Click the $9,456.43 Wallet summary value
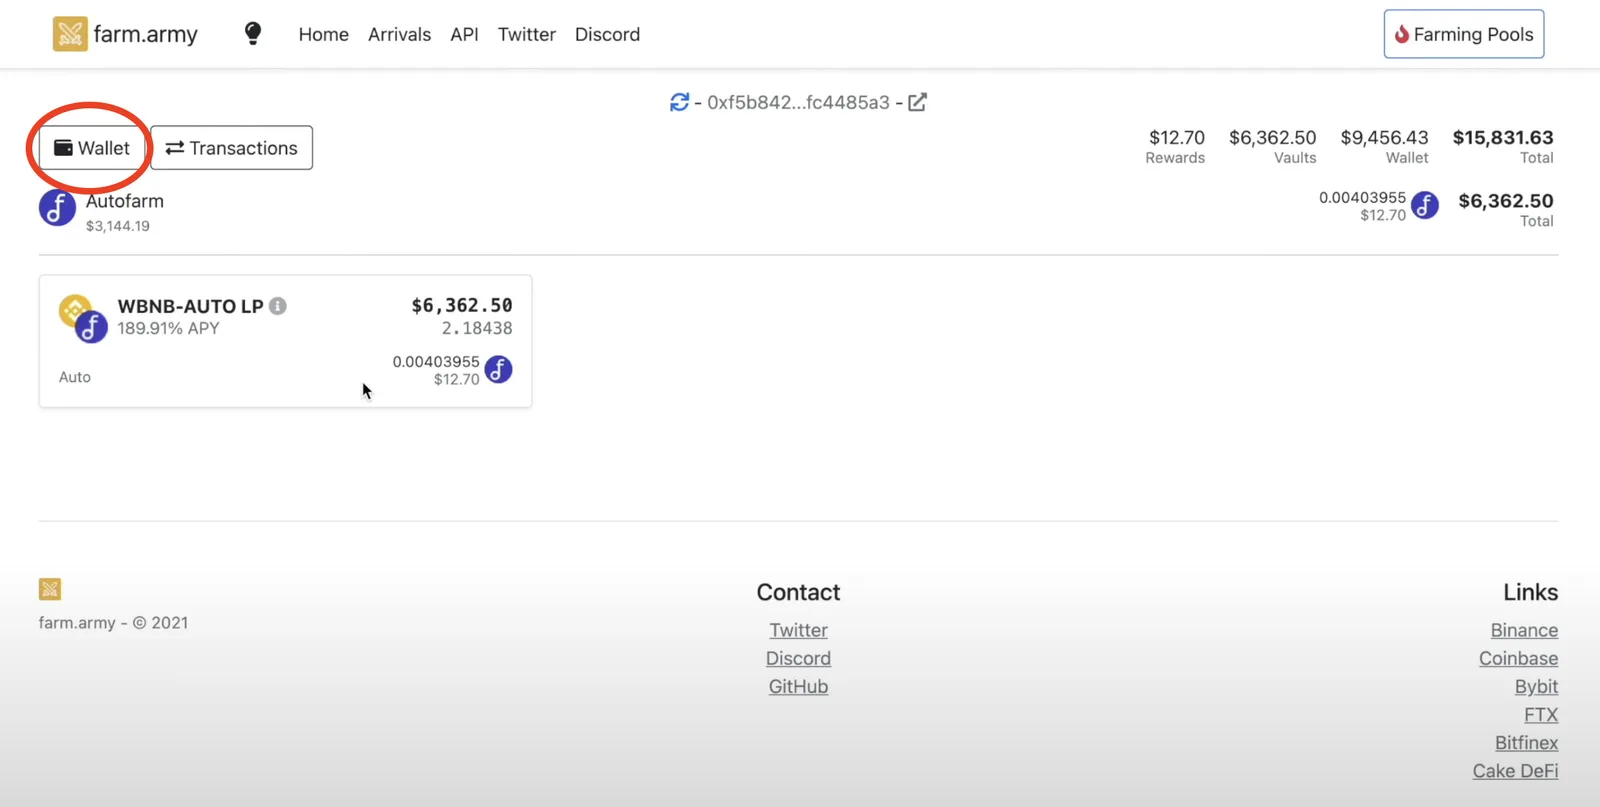 [1384, 137]
